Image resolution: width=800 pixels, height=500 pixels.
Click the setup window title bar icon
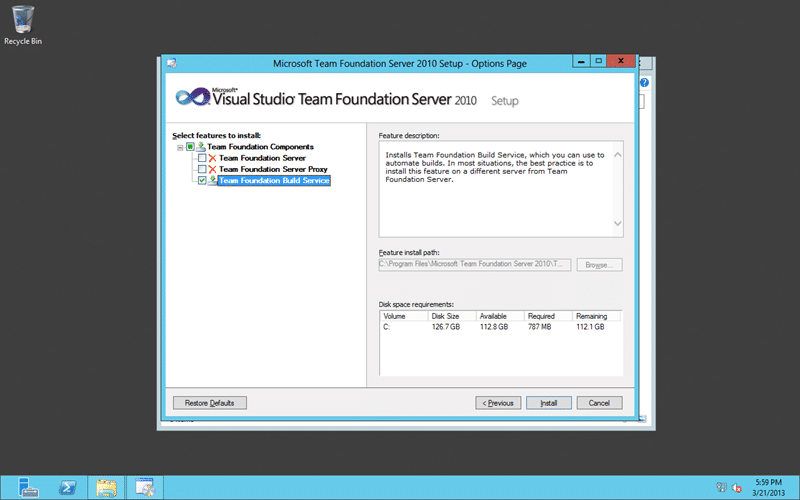(x=172, y=63)
